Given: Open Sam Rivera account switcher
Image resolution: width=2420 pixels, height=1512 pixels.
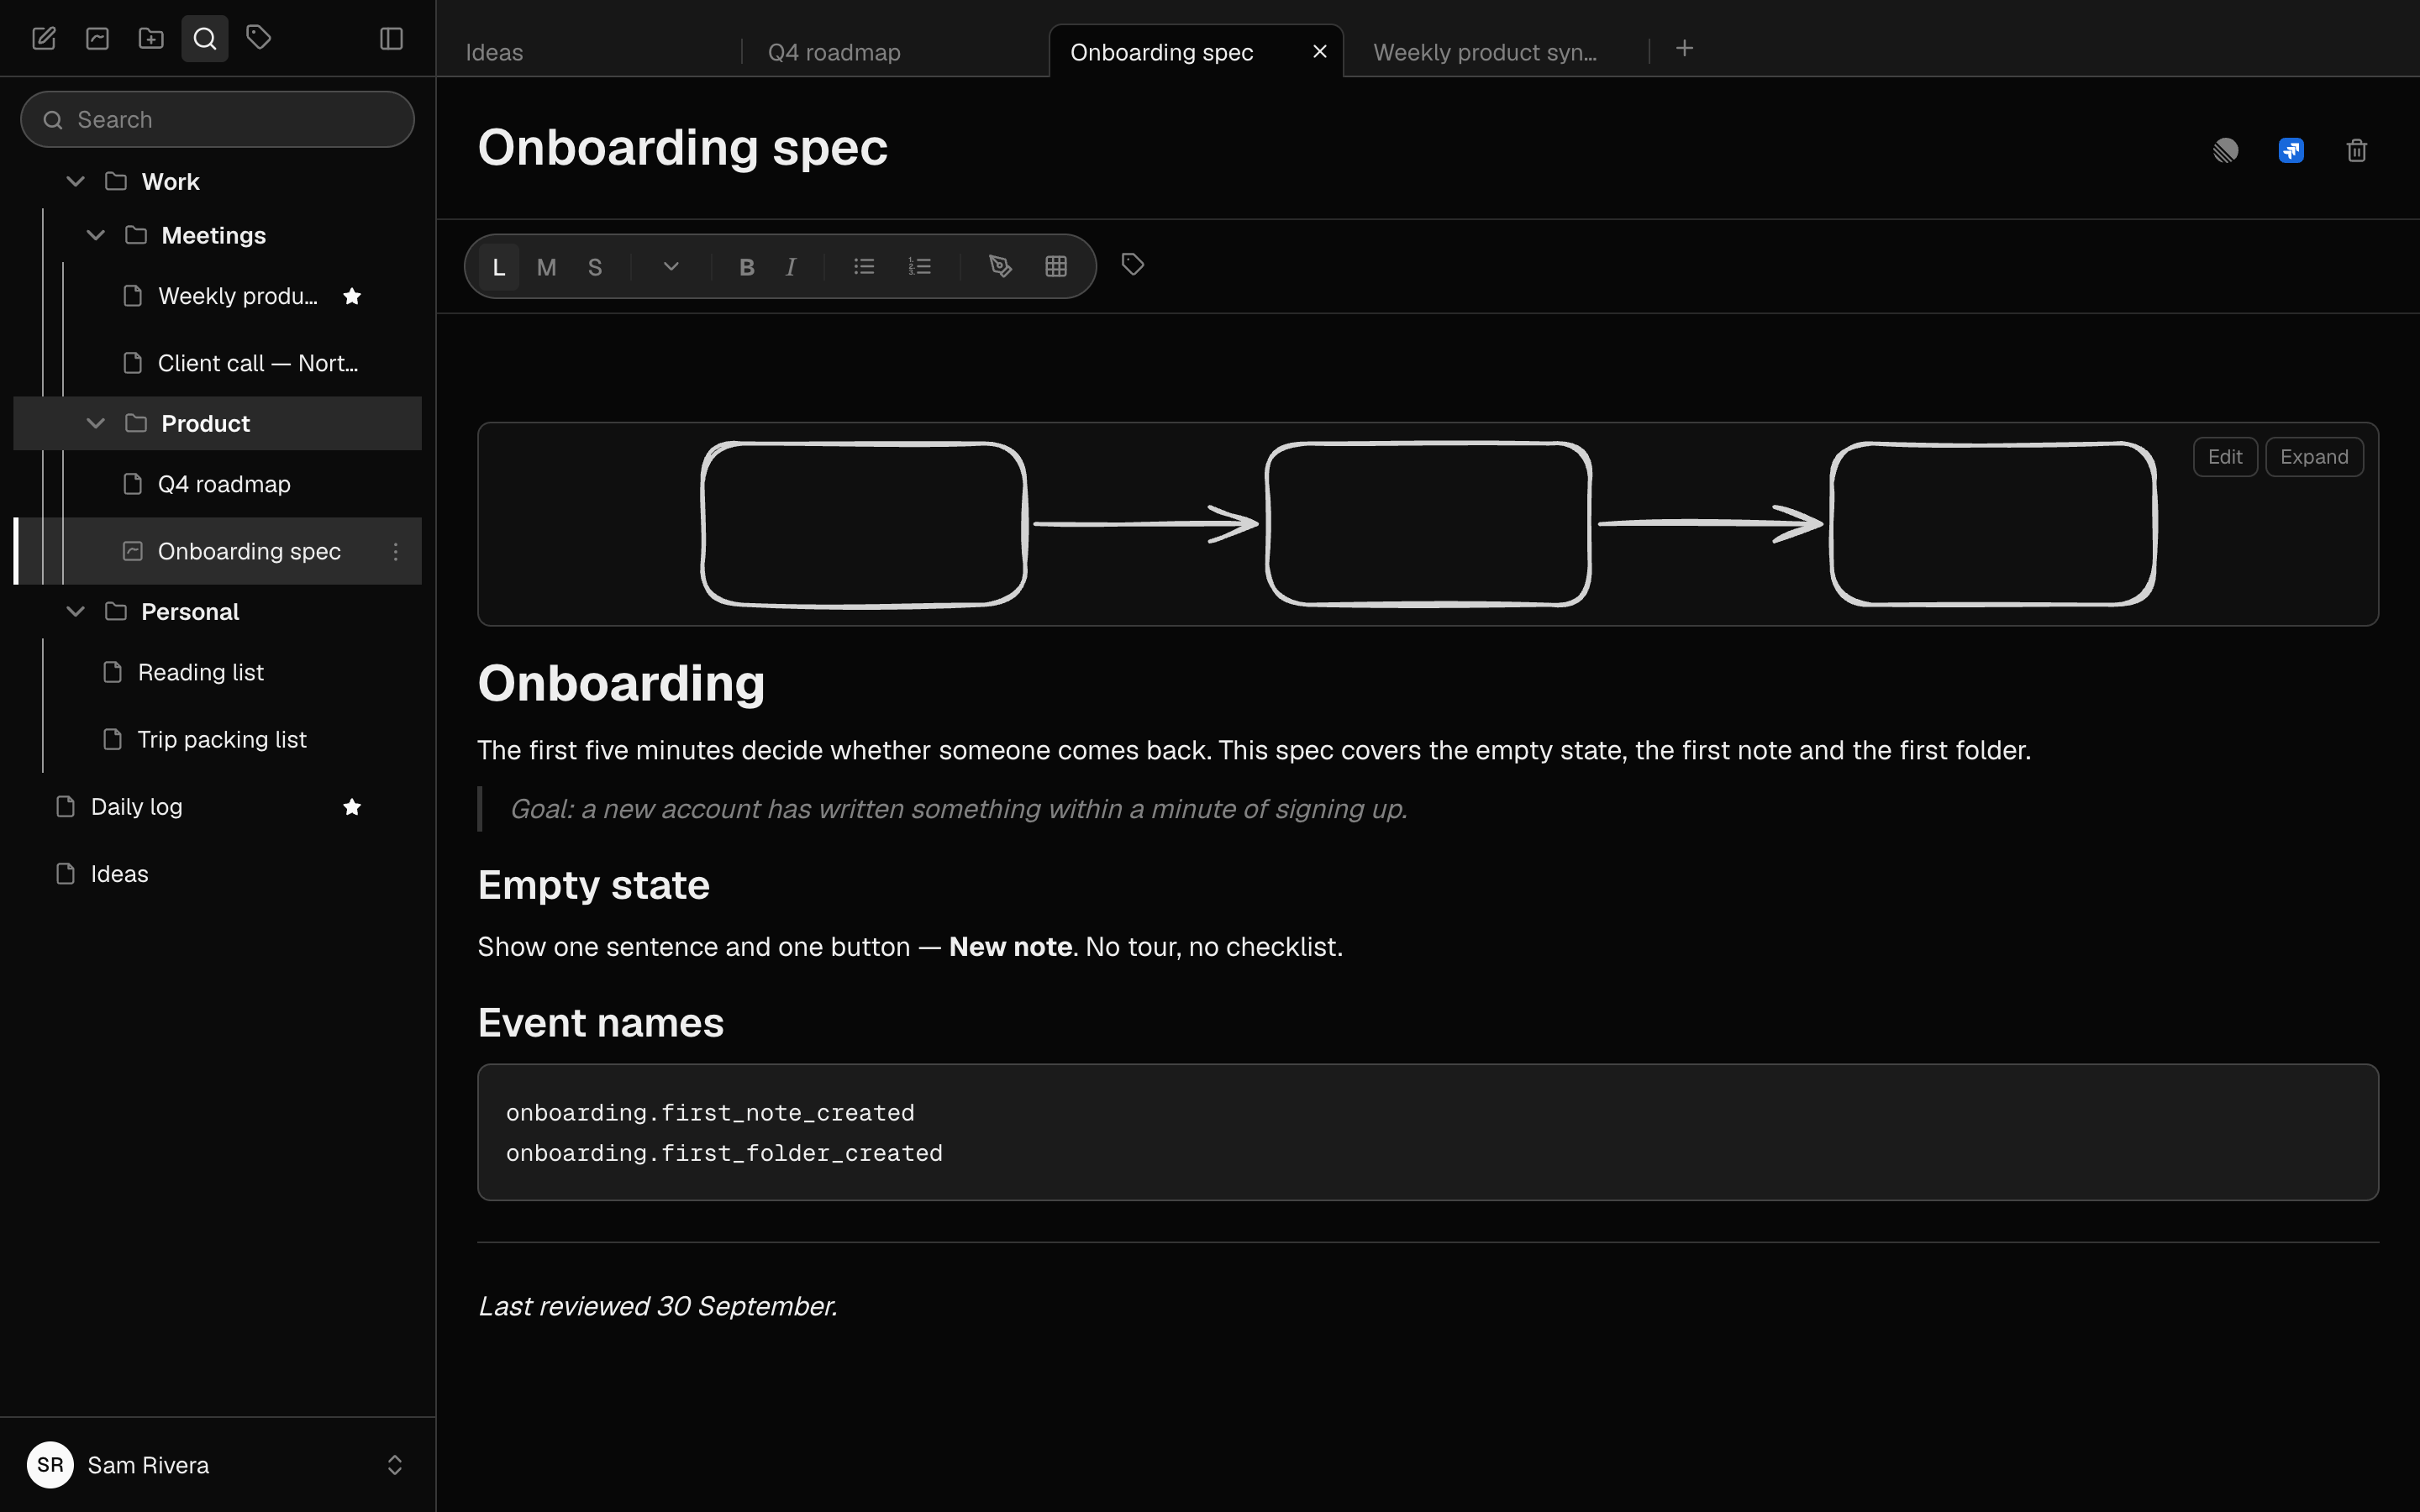Looking at the screenshot, I should click(x=217, y=1465).
